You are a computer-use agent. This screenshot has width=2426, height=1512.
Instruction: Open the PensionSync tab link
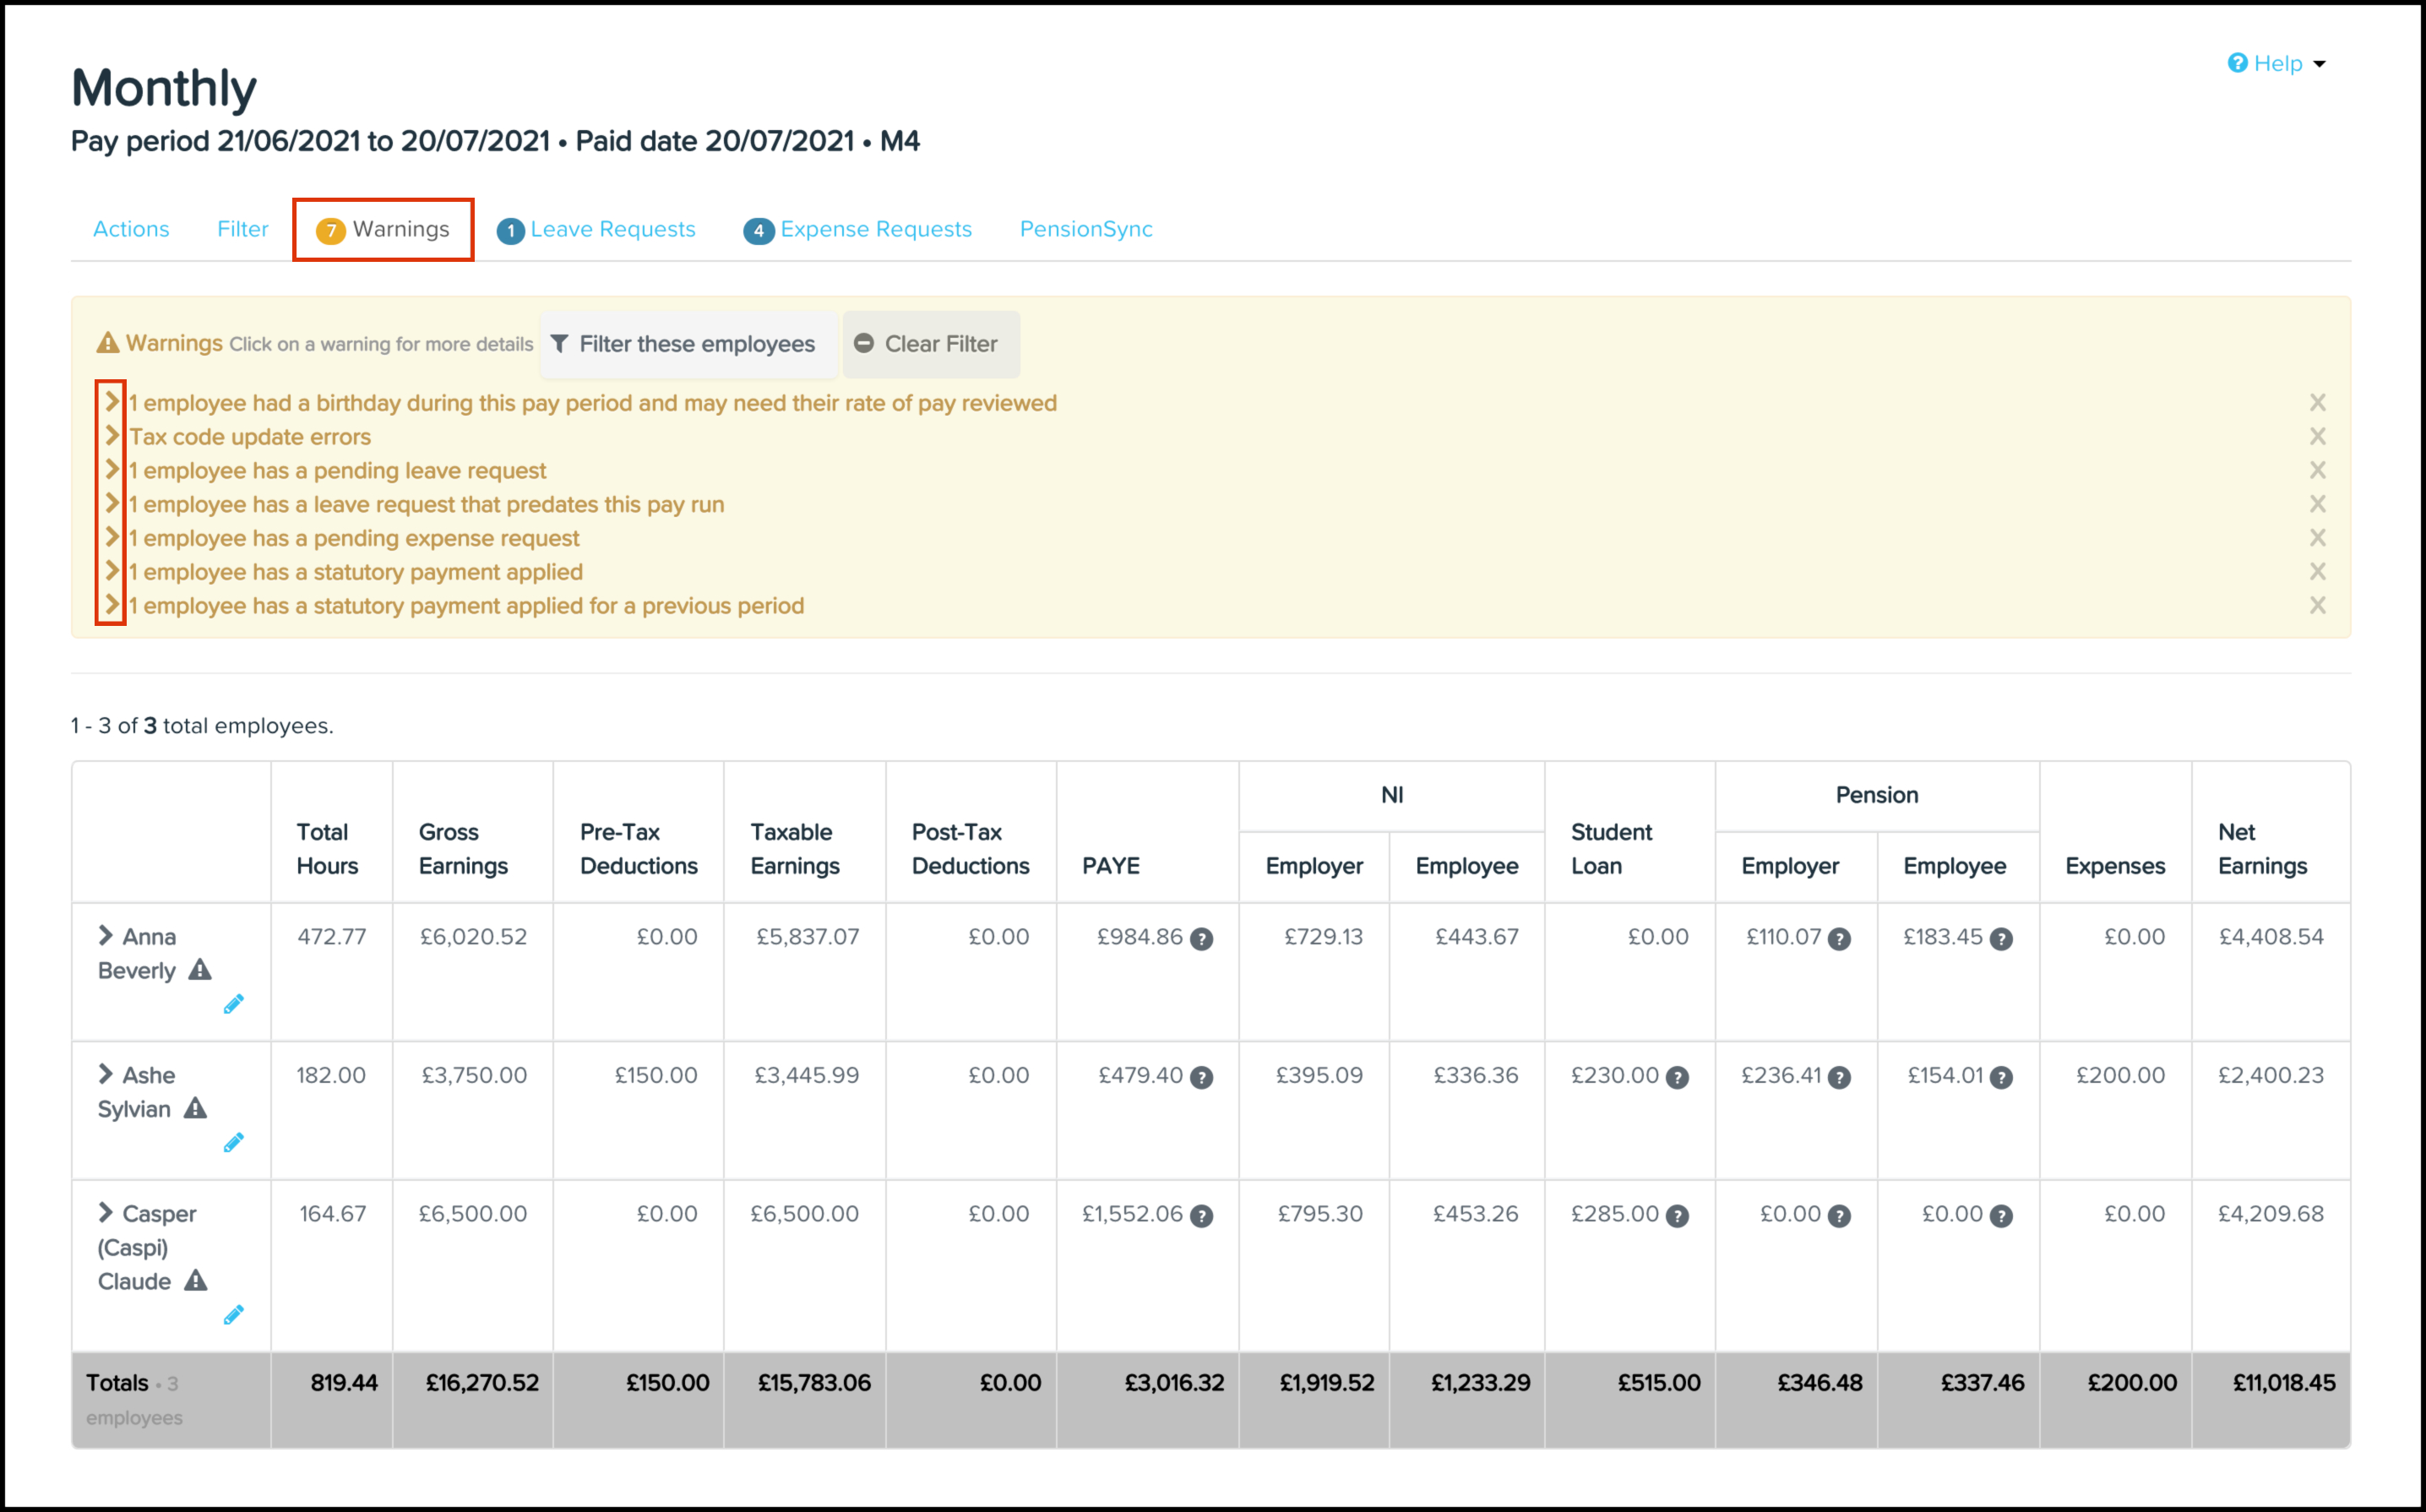coord(1085,229)
